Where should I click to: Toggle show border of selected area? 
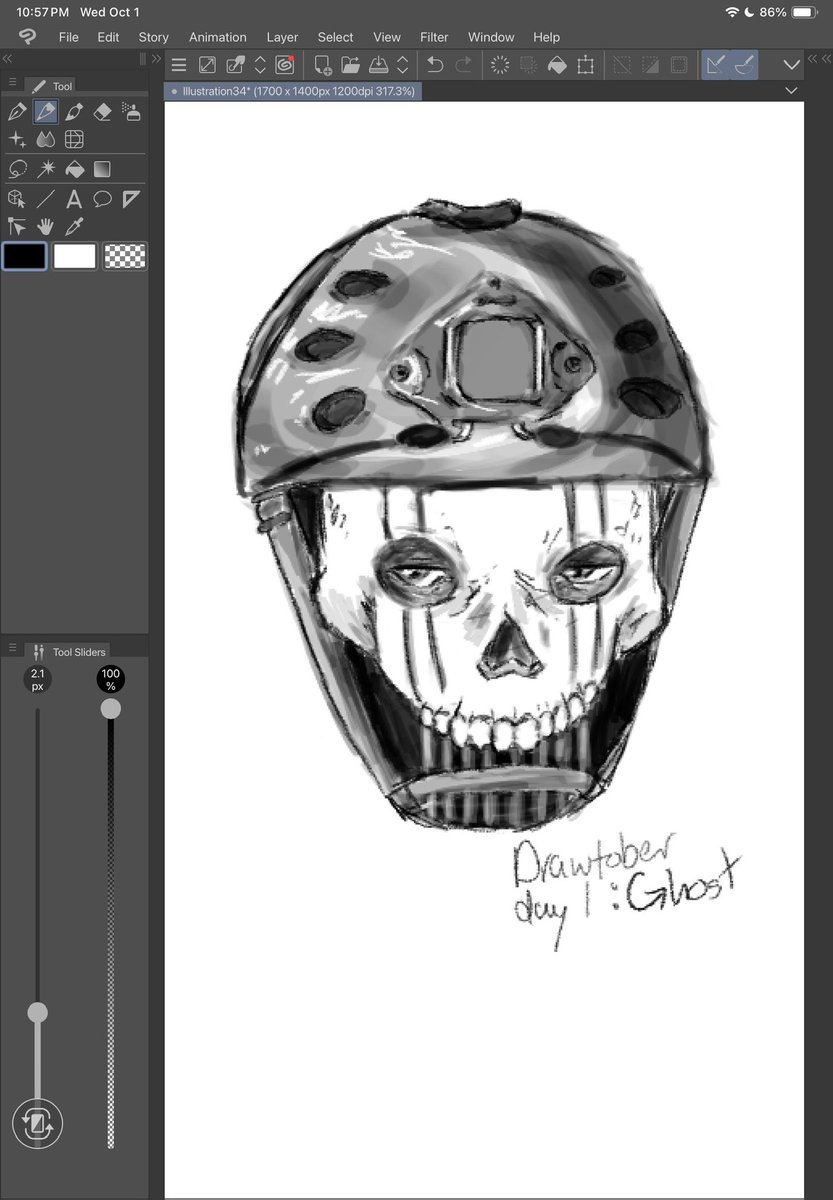(679, 66)
